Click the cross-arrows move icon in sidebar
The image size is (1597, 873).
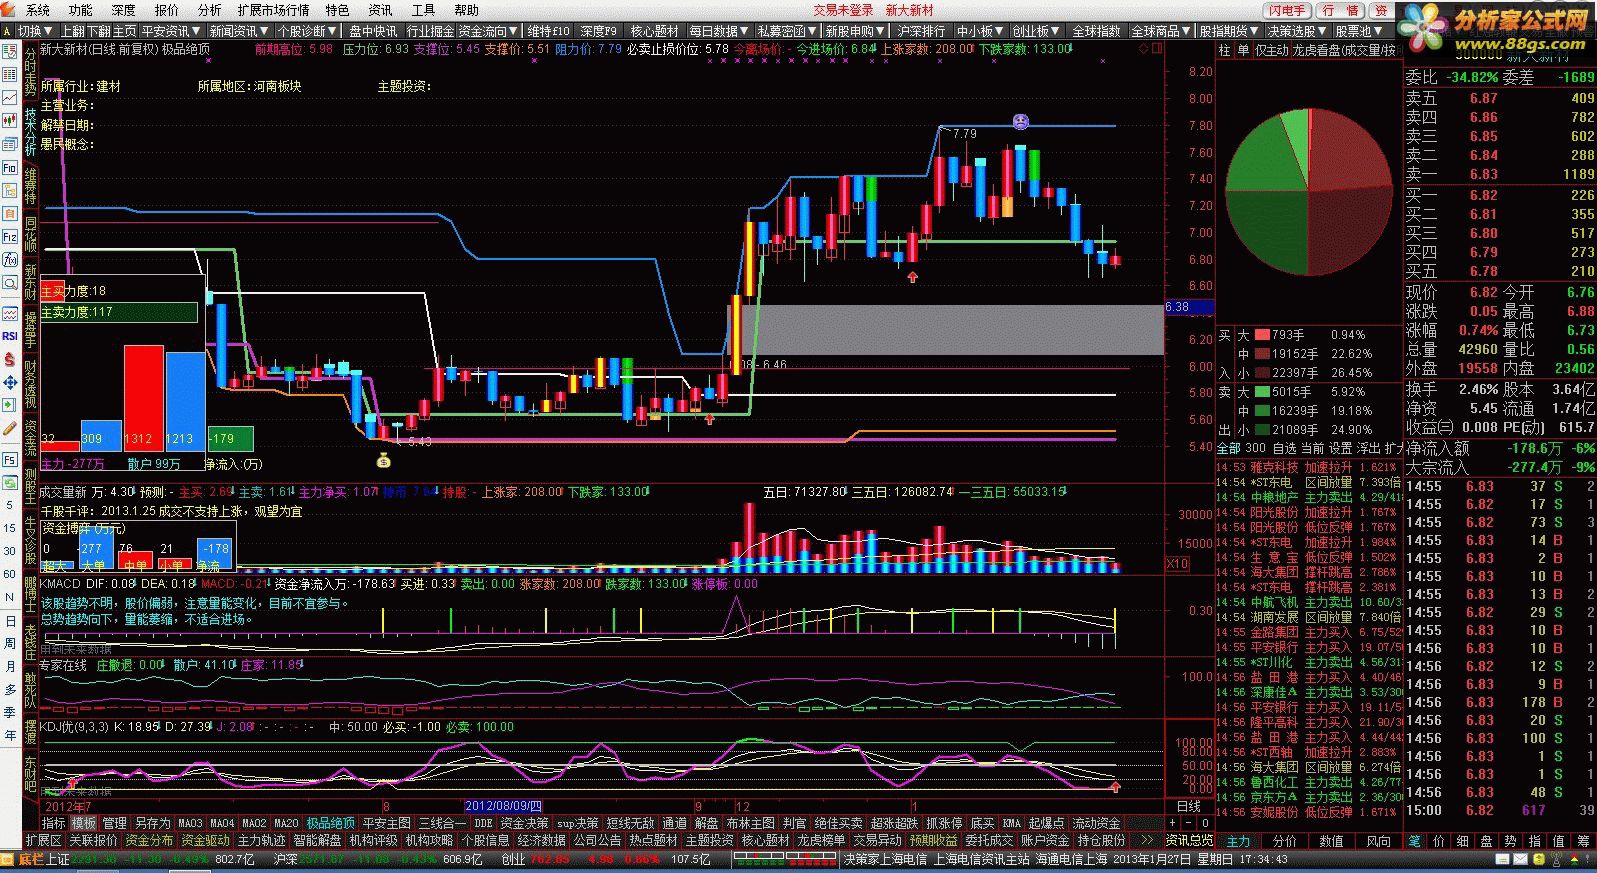pos(10,382)
